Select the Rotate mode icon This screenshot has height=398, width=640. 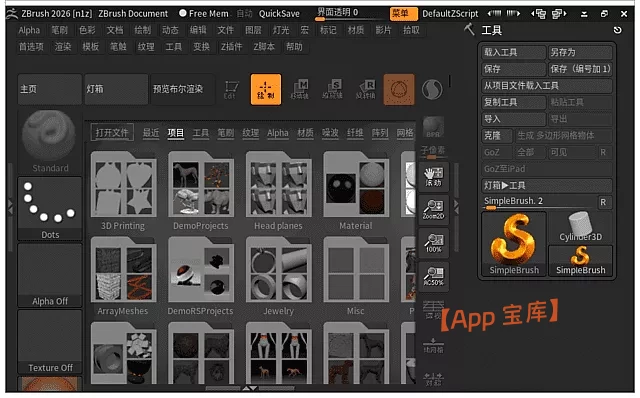[365, 89]
